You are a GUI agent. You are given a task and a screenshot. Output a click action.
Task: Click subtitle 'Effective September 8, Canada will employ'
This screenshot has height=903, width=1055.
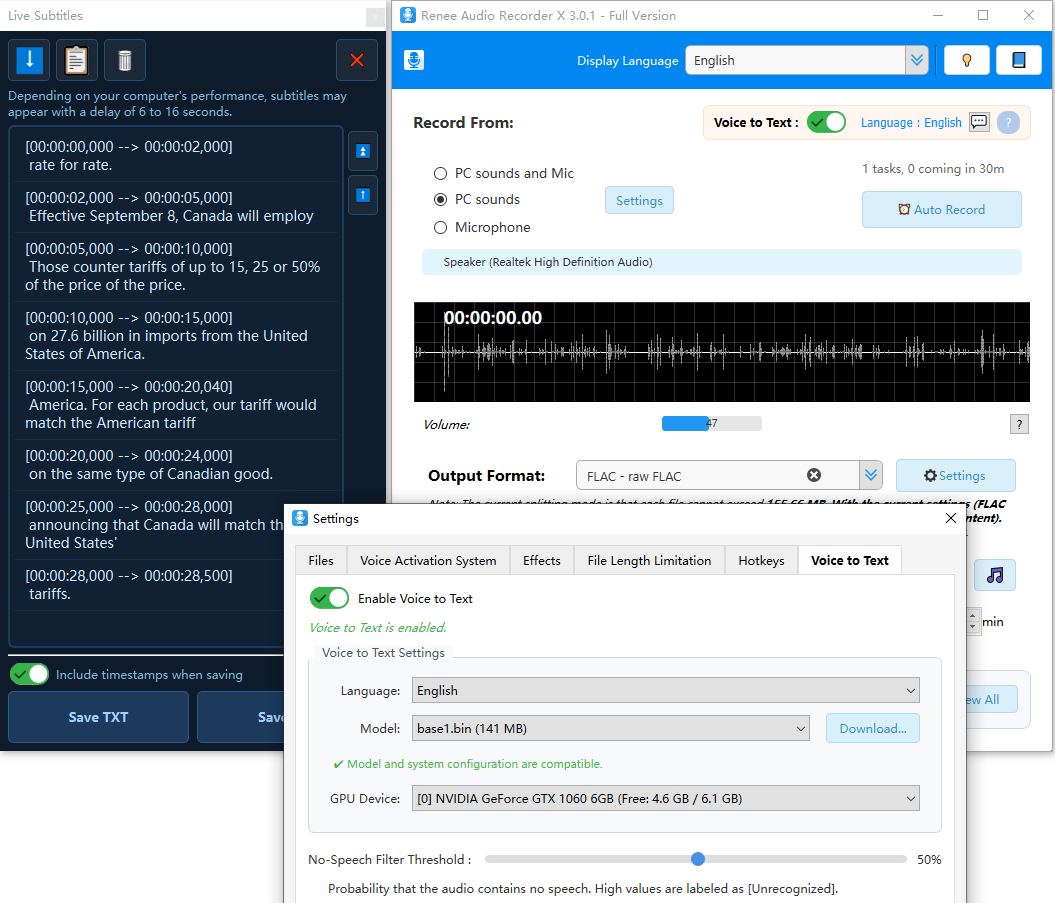click(x=171, y=216)
